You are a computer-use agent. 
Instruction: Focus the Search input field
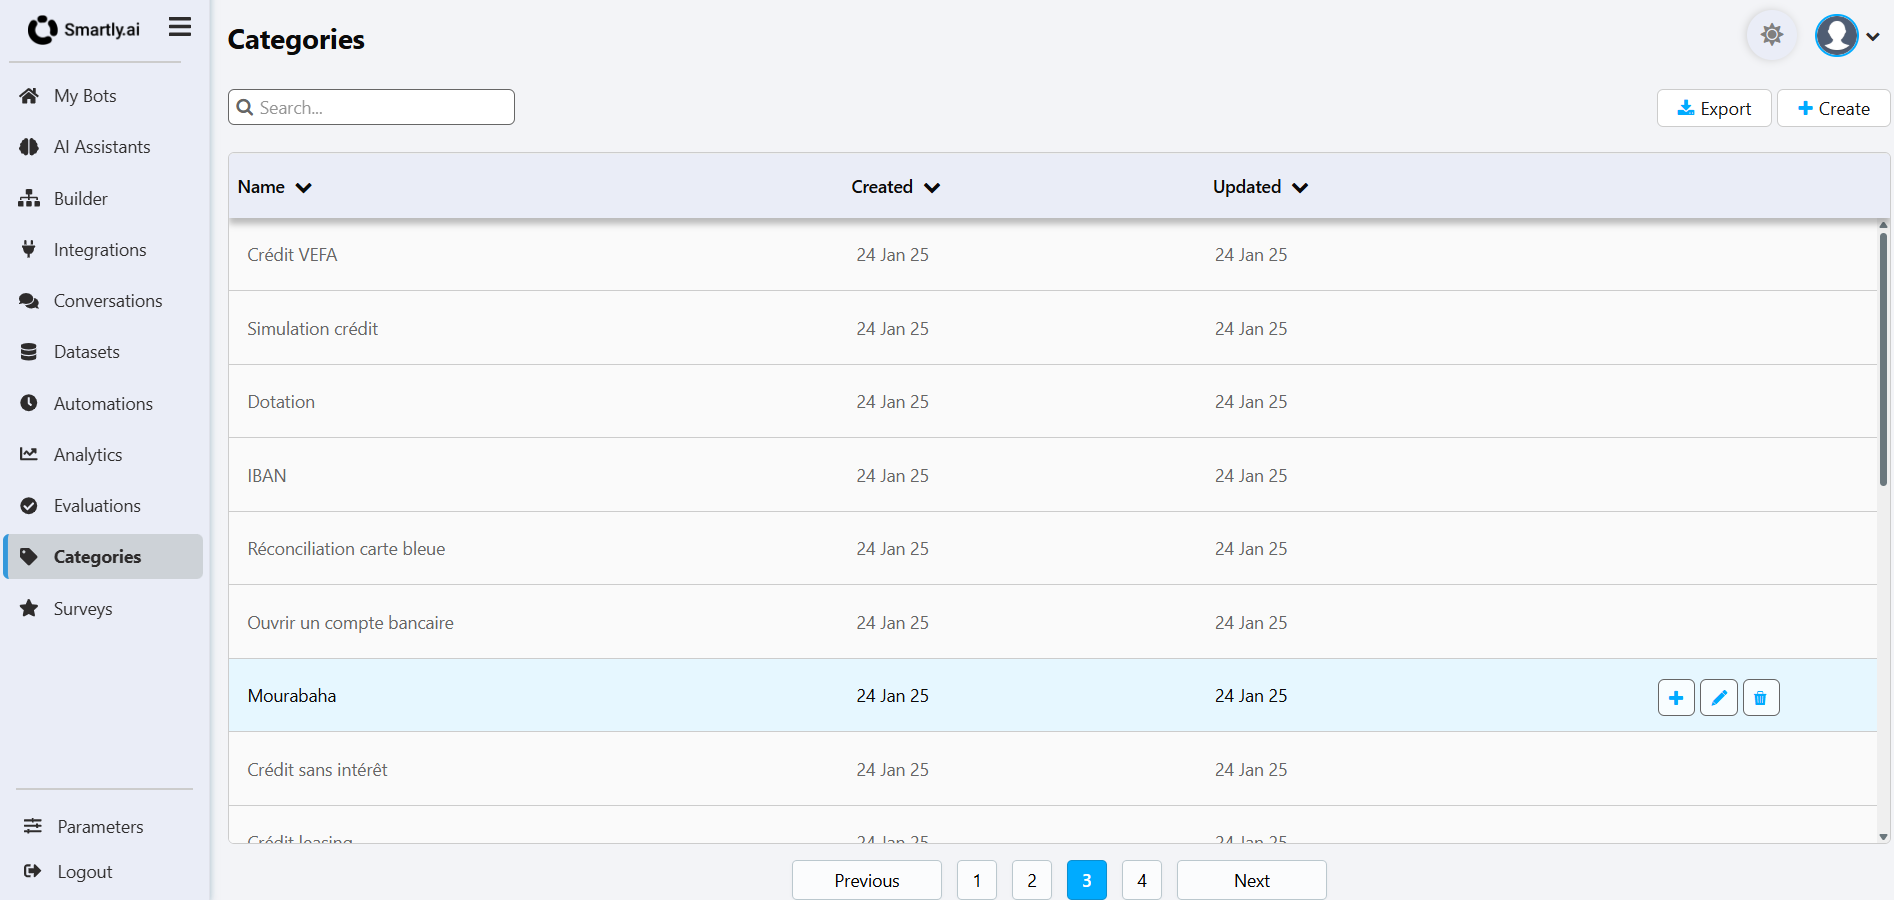point(371,107)
